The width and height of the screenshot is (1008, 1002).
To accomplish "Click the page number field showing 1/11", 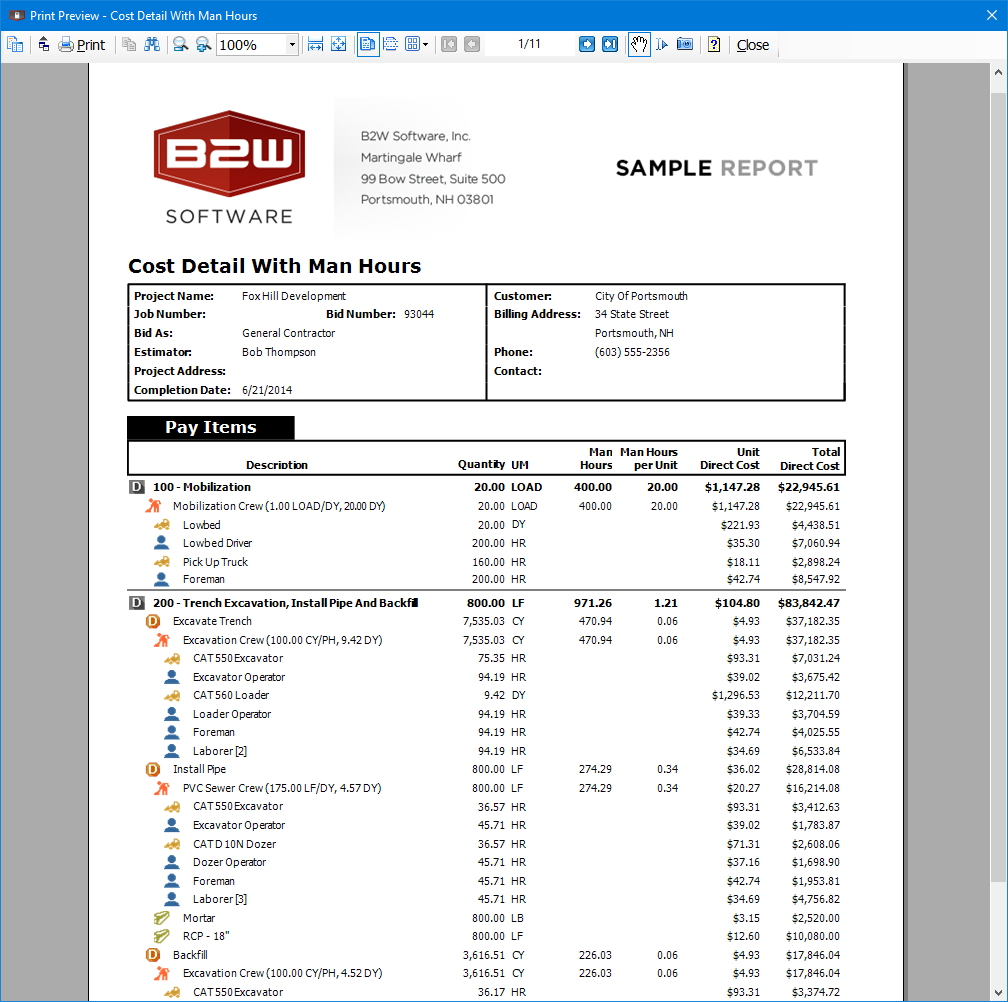I will (x=529, y=44).
